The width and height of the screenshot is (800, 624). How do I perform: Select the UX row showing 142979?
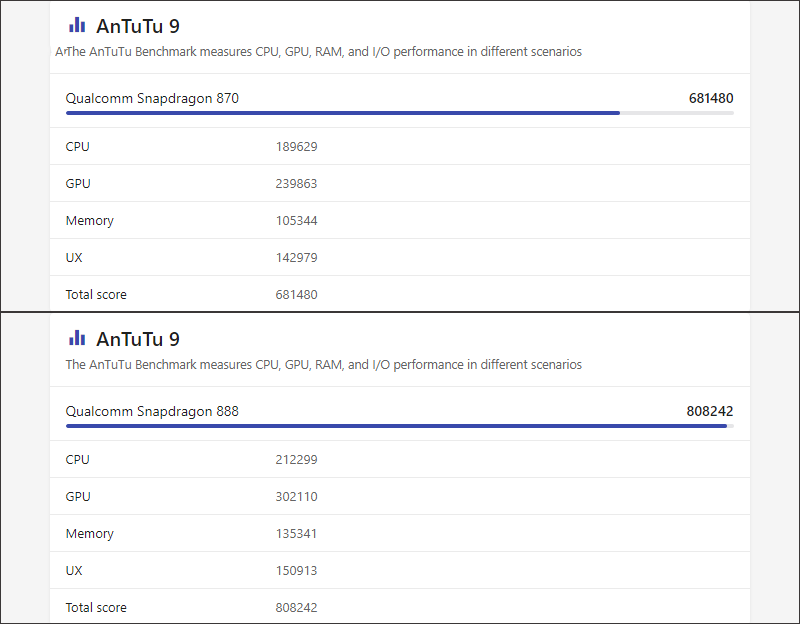pyautogui.click(x=399, y=257)
